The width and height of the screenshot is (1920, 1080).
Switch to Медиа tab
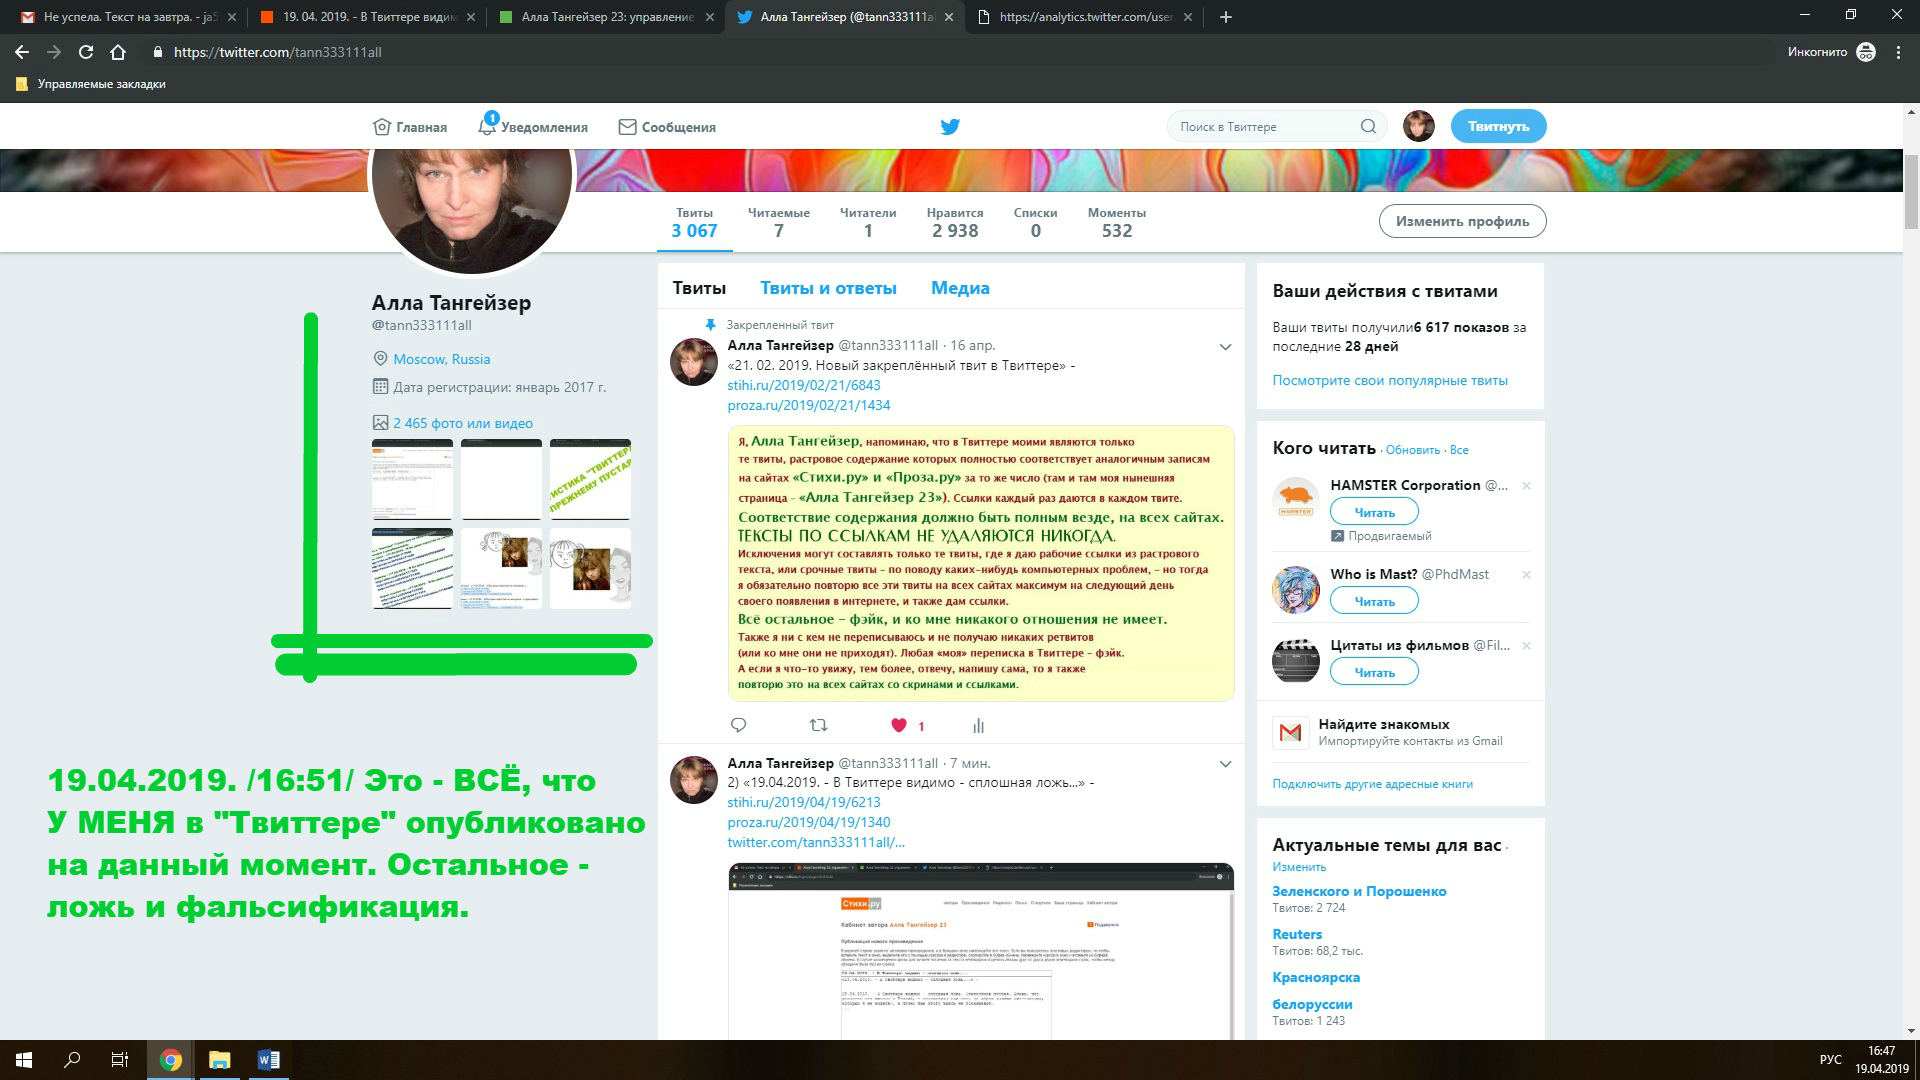pos(960,288)
